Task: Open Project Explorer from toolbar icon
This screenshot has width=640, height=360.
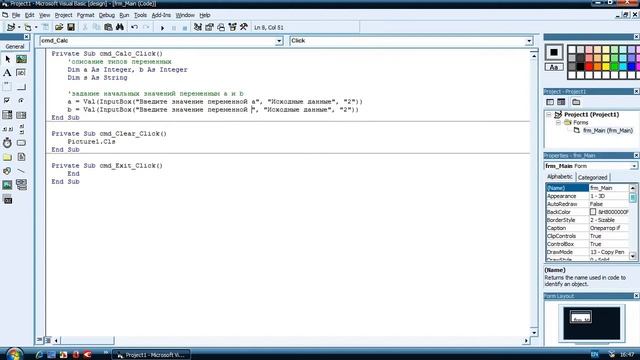Action: (x=198, y=27)
